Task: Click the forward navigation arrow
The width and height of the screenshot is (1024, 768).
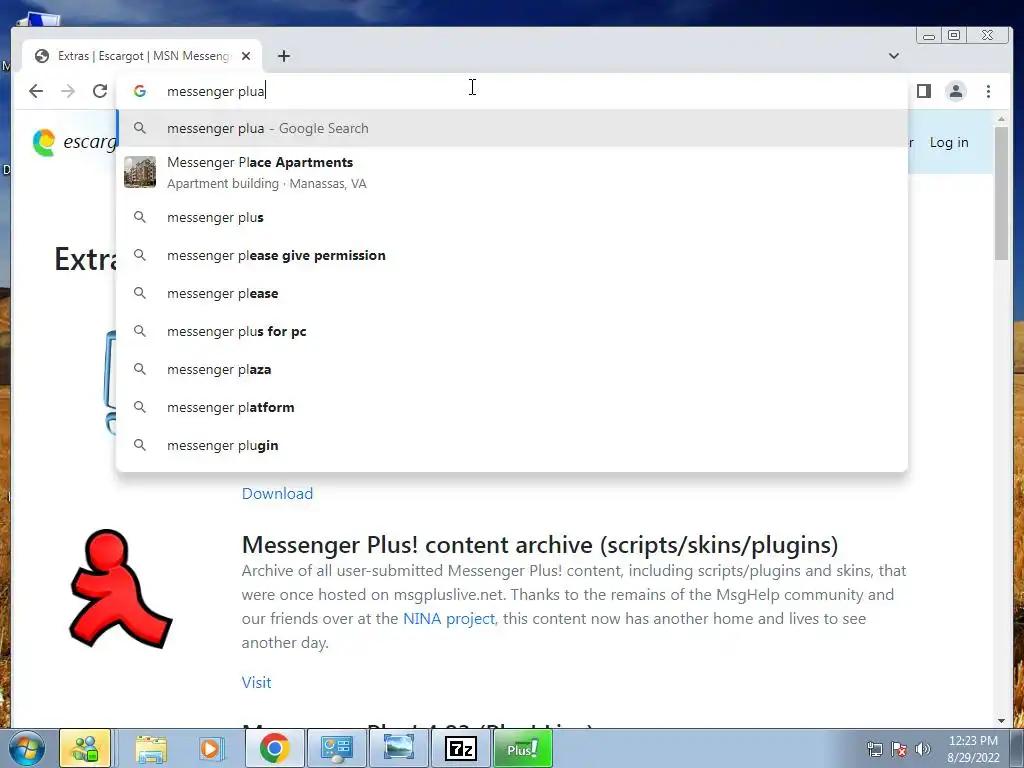Action: 68,91
